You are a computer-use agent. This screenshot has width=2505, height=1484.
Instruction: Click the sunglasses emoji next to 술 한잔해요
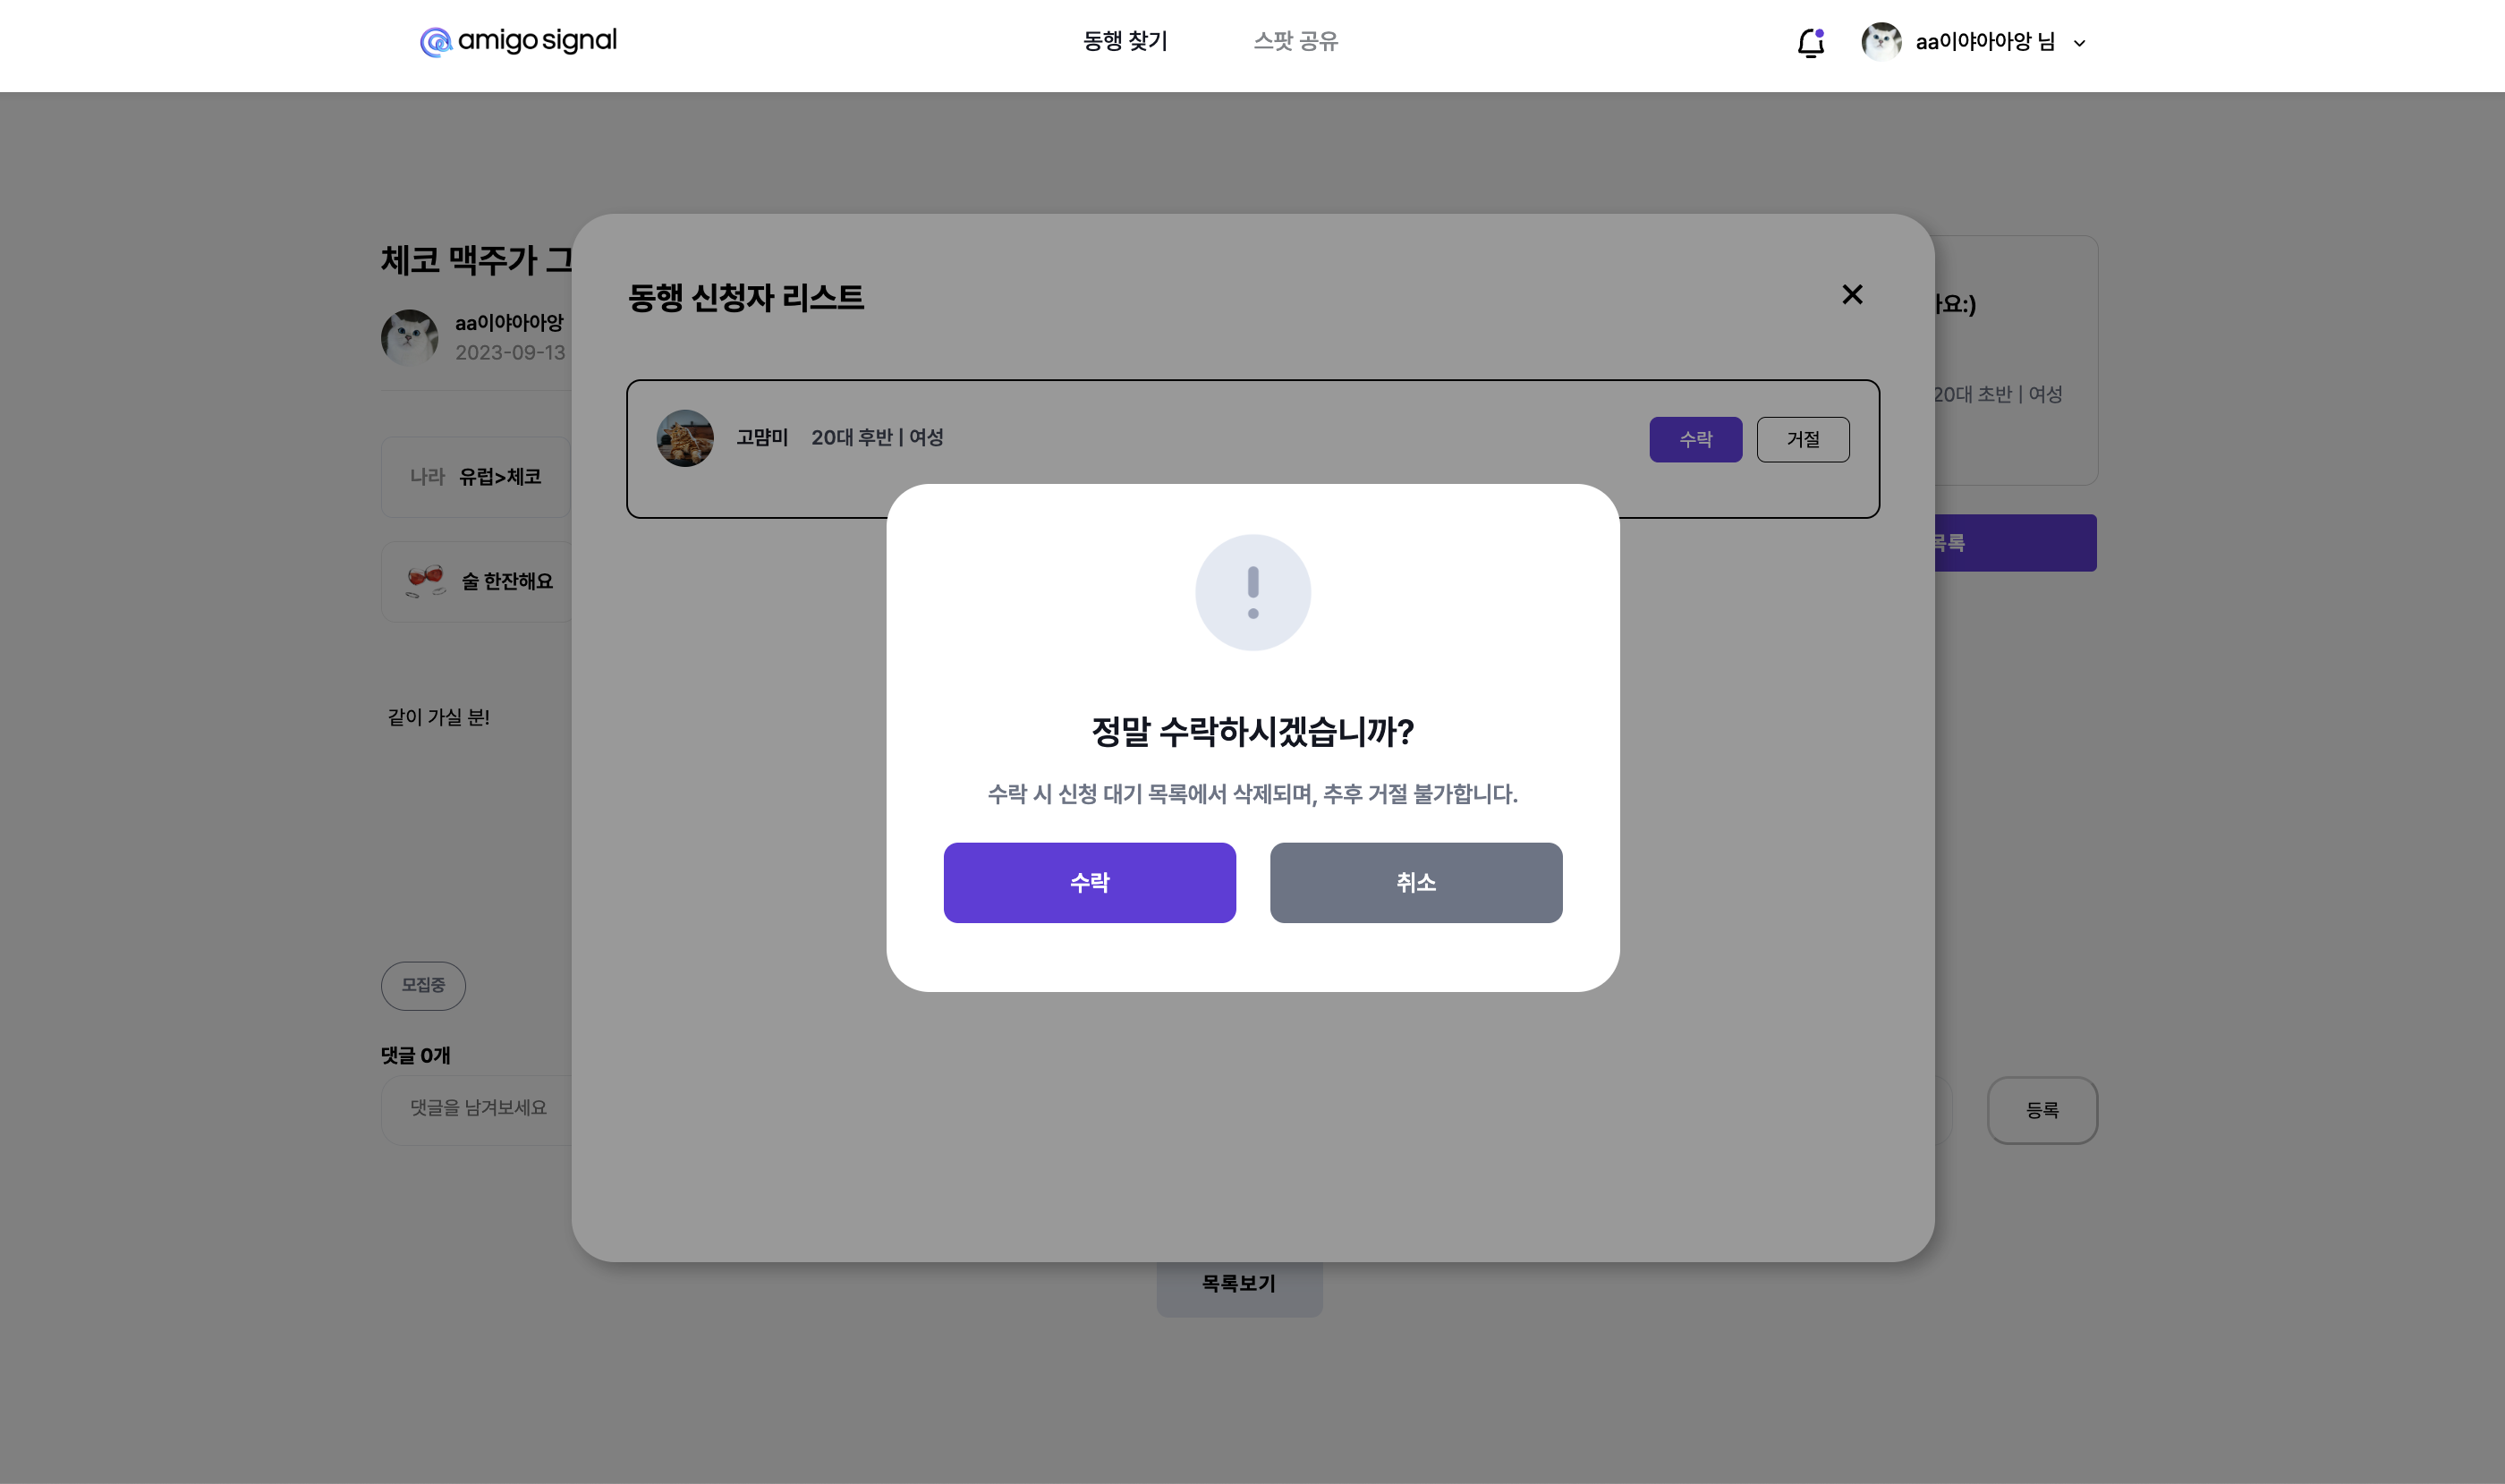pyautogui.click(x=427, y=580)
